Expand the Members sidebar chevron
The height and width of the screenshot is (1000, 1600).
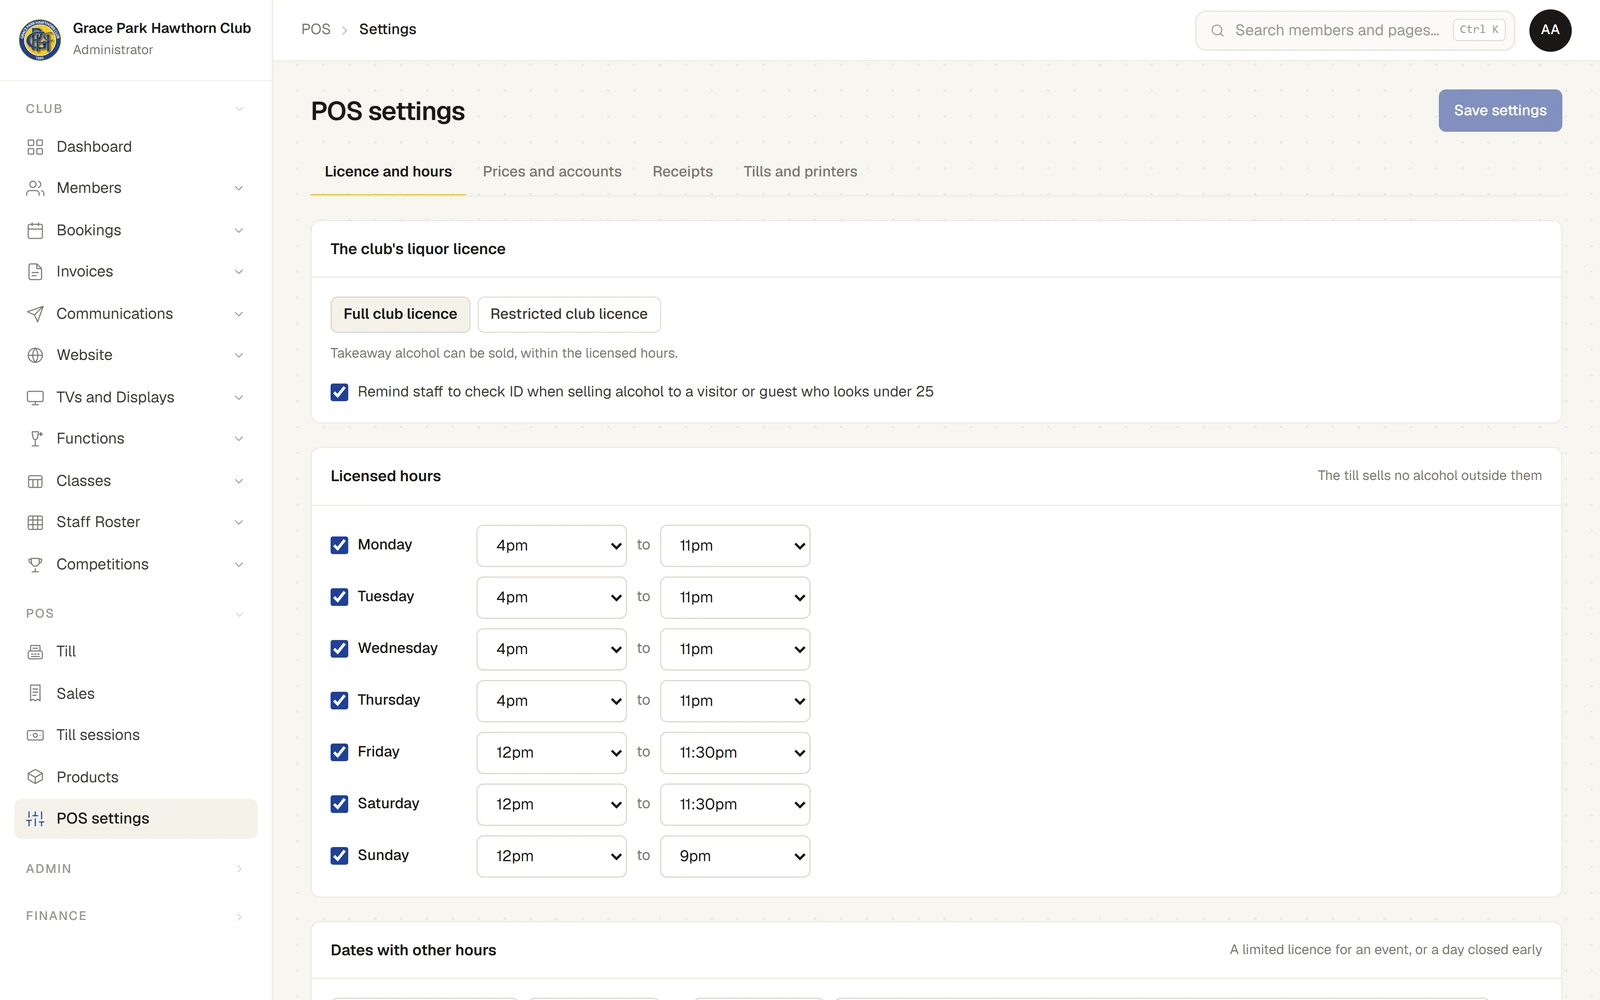pos(239,188)
